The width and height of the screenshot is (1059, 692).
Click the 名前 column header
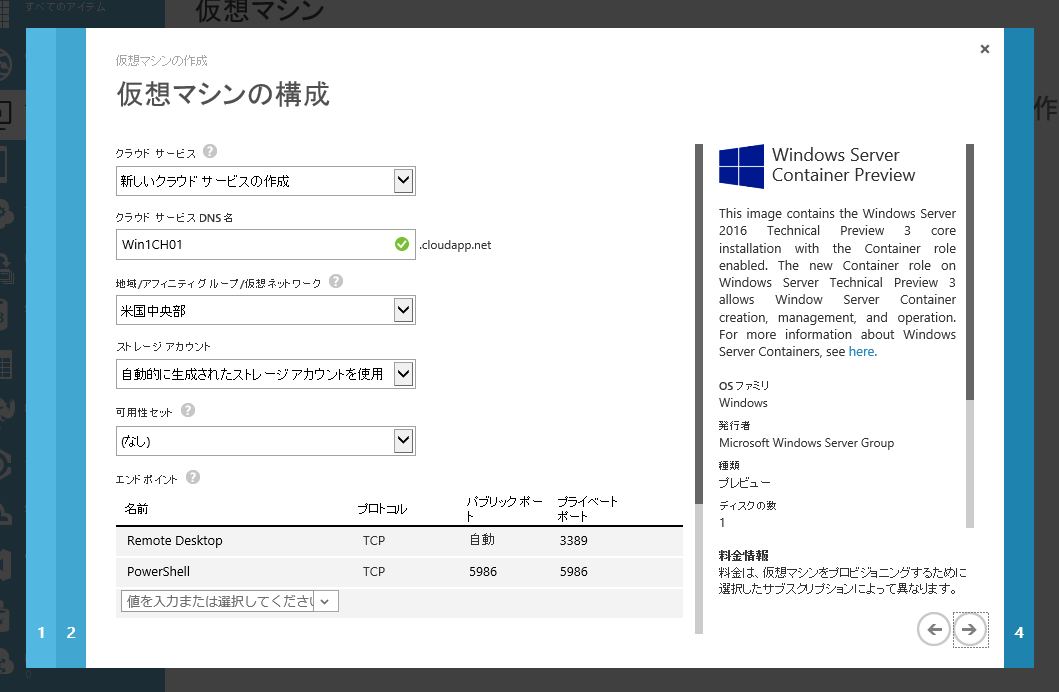(136, 508)
